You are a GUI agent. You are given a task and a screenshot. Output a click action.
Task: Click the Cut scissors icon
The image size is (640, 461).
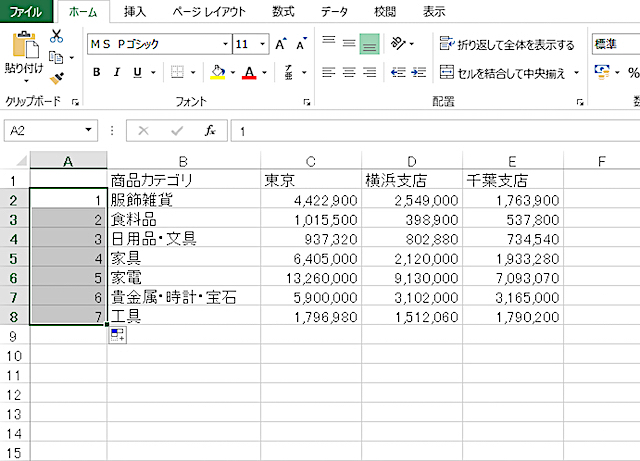[x=56, y=37]
